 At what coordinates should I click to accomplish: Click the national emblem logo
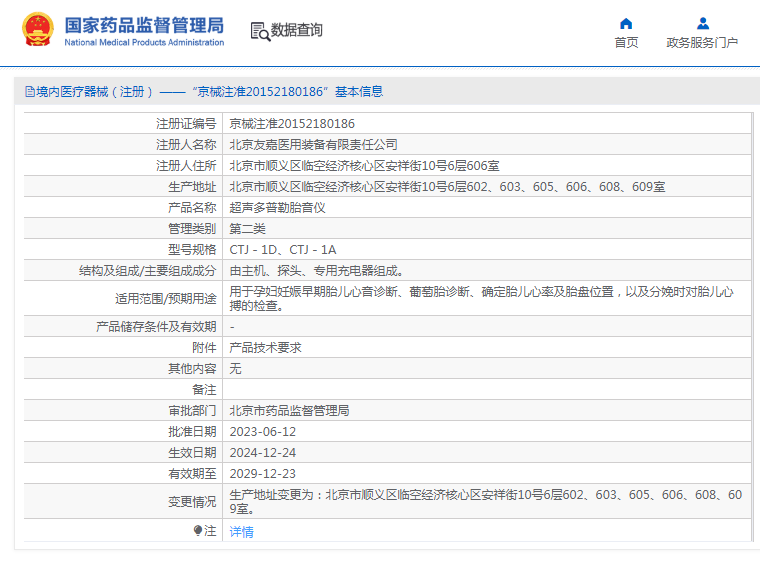[x=37, y=30]
